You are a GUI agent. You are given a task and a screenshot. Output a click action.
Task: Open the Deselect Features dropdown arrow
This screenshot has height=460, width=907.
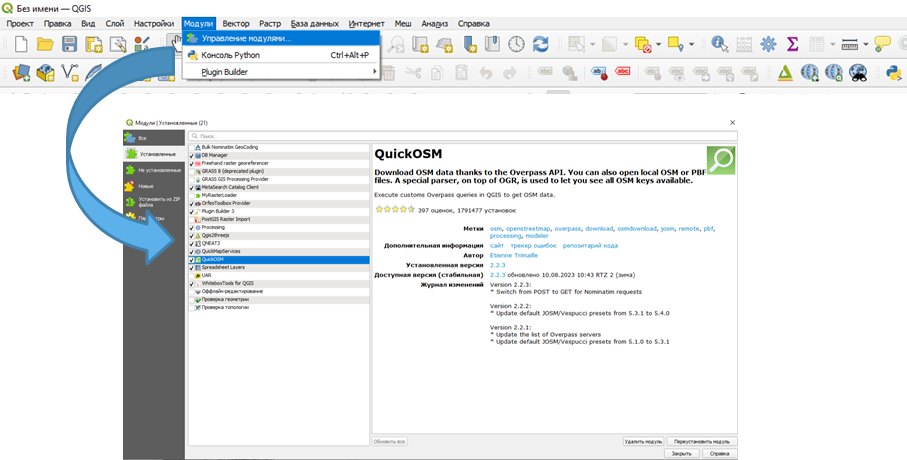pyautogui.click(x=659, y=44)
